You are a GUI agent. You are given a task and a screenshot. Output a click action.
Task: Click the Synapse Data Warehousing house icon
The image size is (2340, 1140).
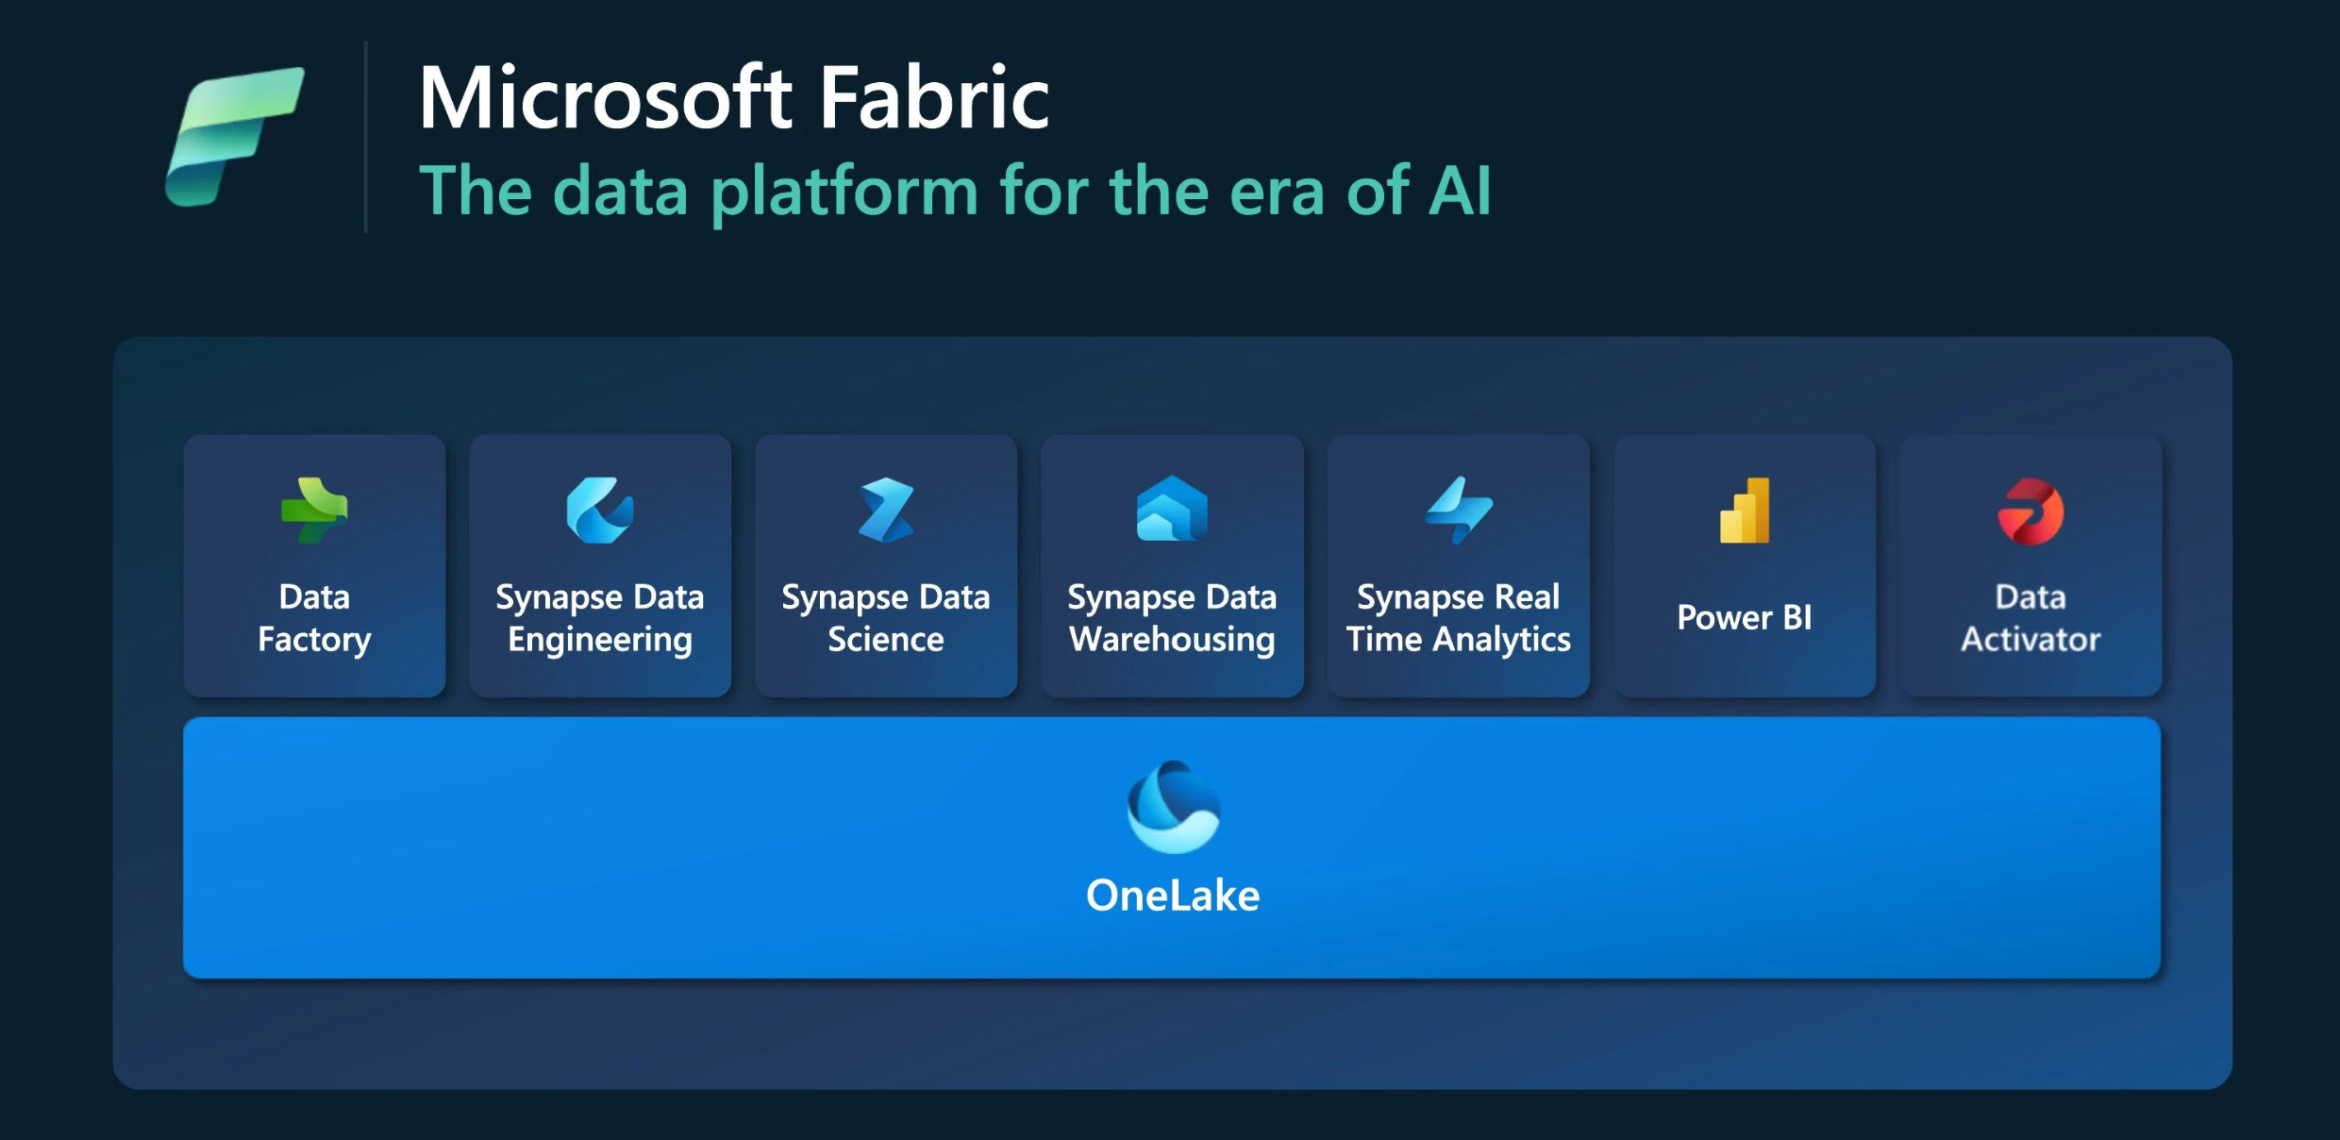[1172, 509]
